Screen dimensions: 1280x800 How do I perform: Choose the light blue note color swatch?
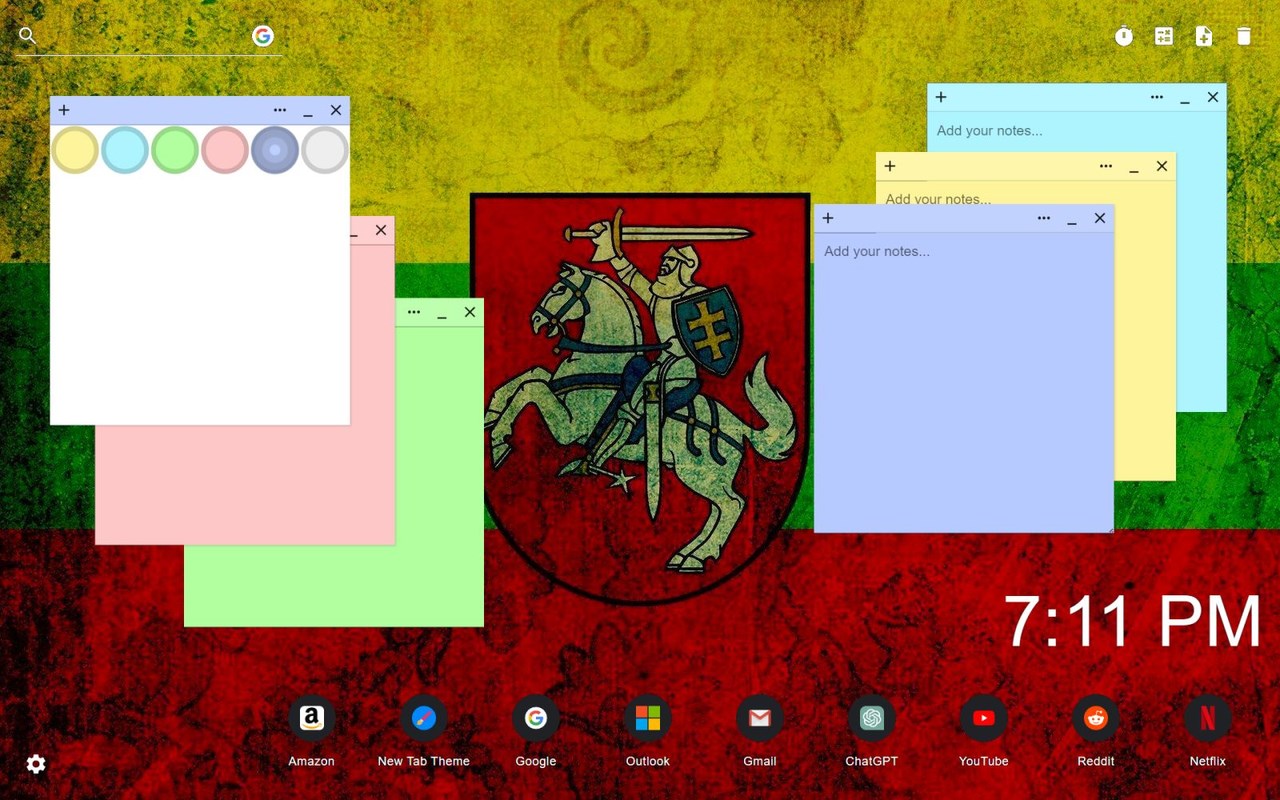125,150
